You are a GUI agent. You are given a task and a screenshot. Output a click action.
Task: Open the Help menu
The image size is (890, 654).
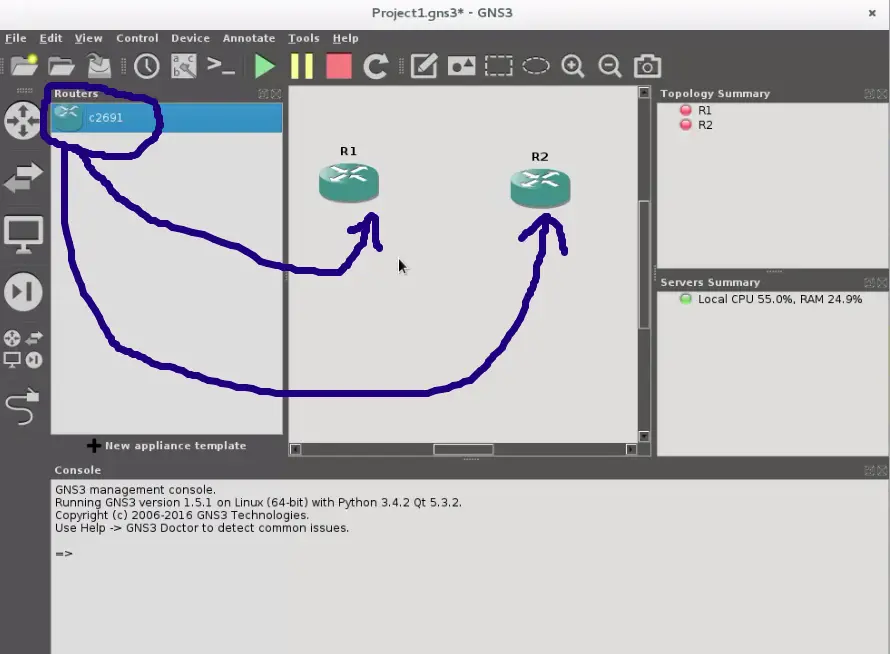pyautogui.click(x=345, y=38)
